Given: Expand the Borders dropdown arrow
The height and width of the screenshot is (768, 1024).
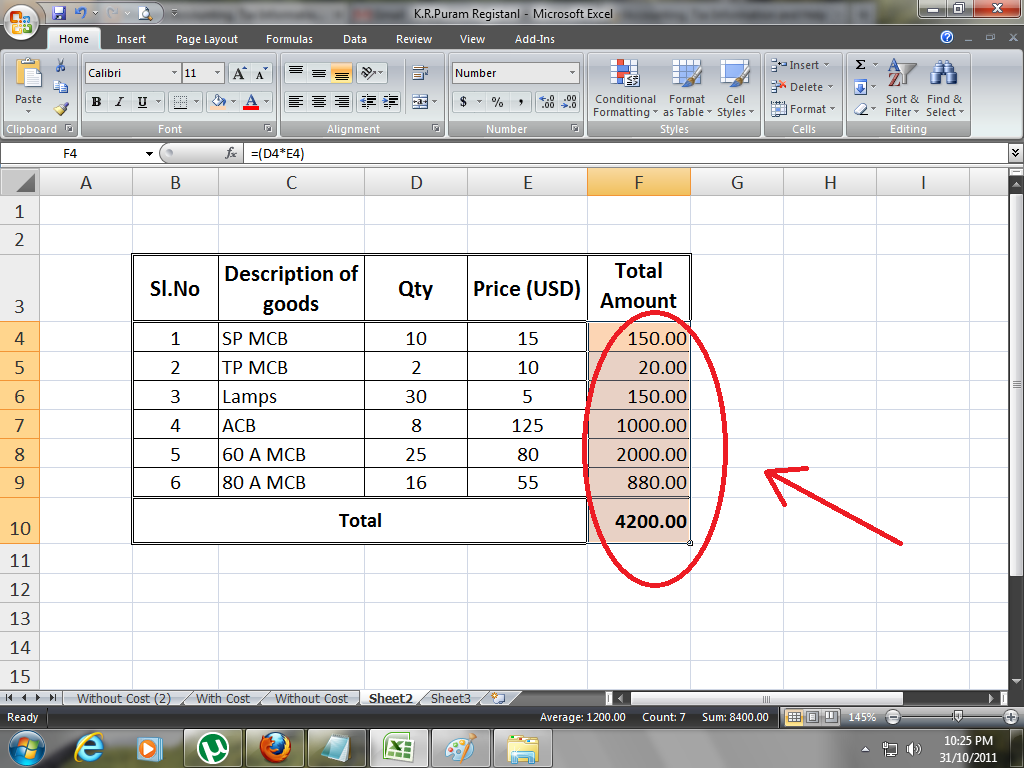Looking at the screenshot, I should 196,101.
